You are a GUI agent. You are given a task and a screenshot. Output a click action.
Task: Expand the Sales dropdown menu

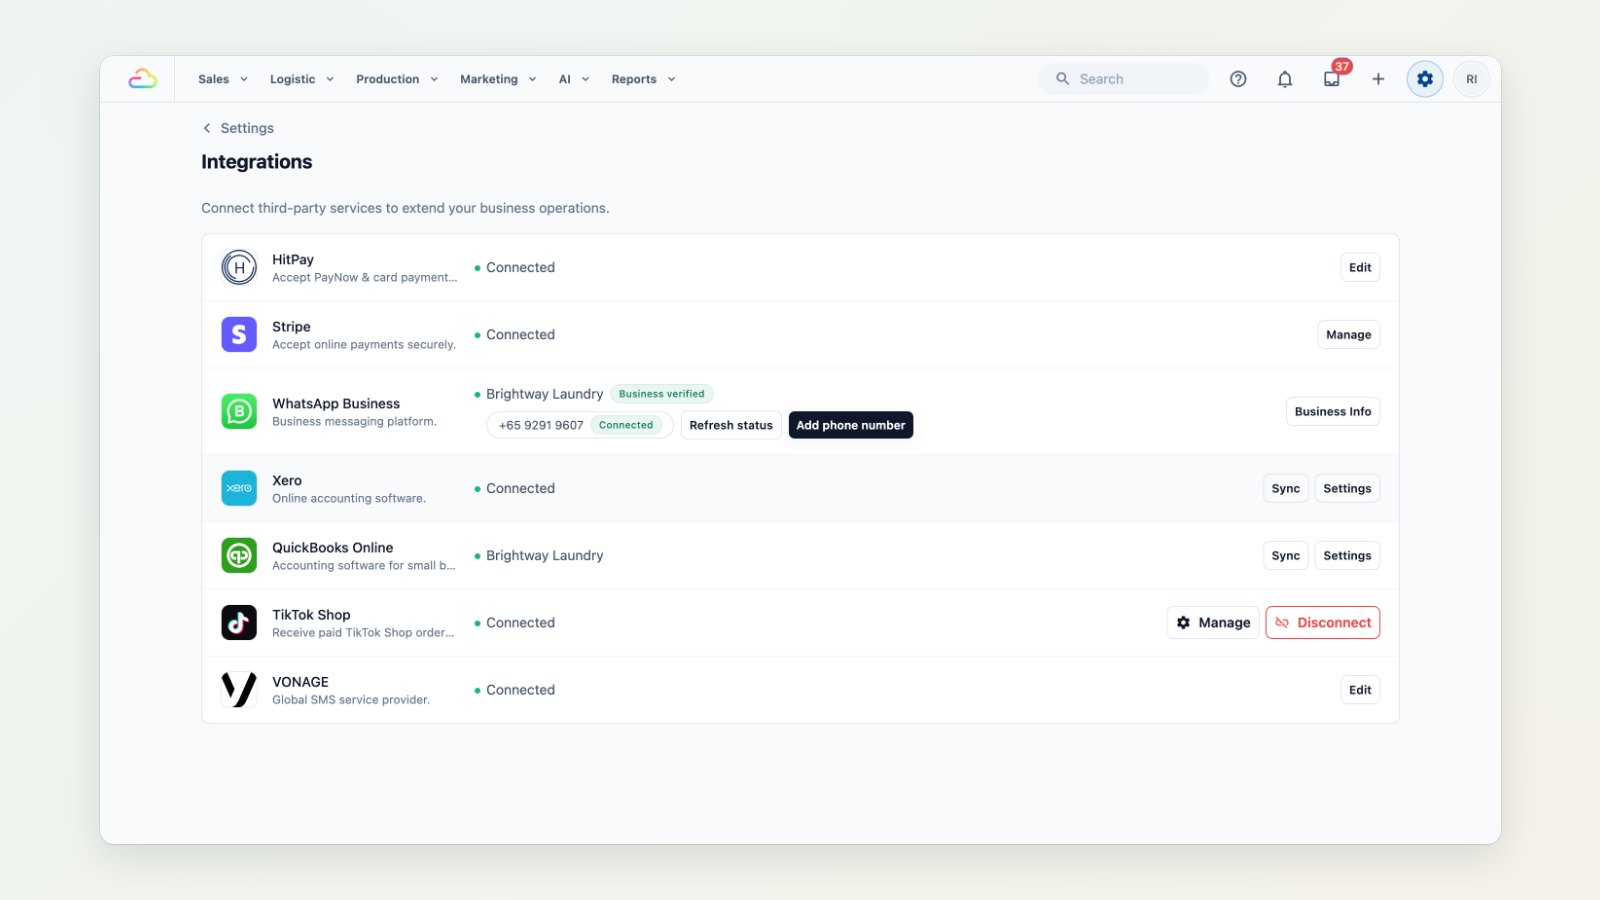223,79
